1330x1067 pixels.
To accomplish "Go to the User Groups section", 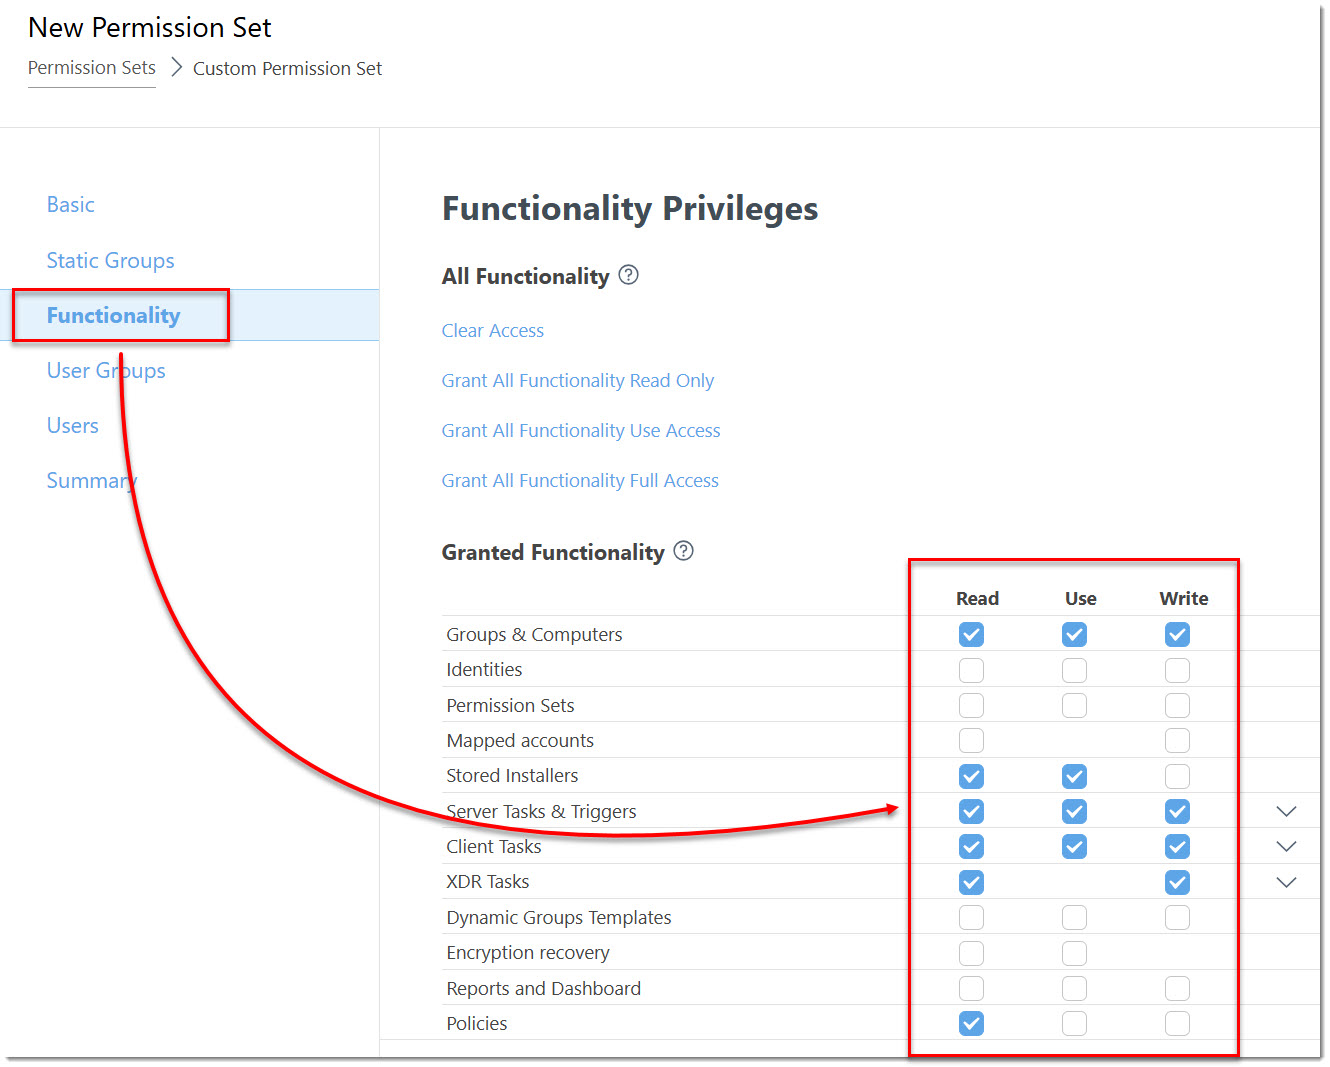I will tap(106, 370).
